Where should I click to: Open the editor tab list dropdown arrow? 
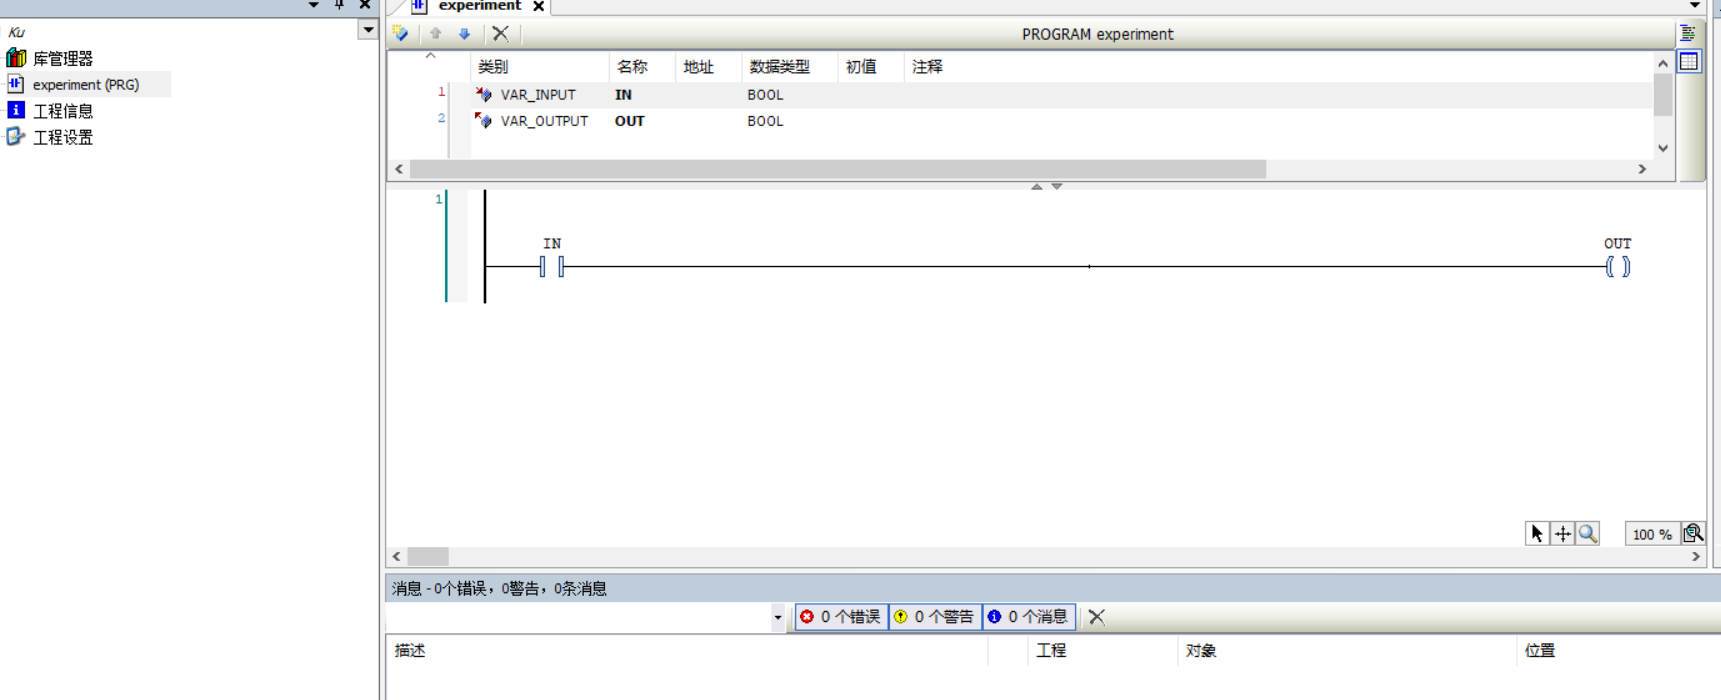[x=1695, y=5]
